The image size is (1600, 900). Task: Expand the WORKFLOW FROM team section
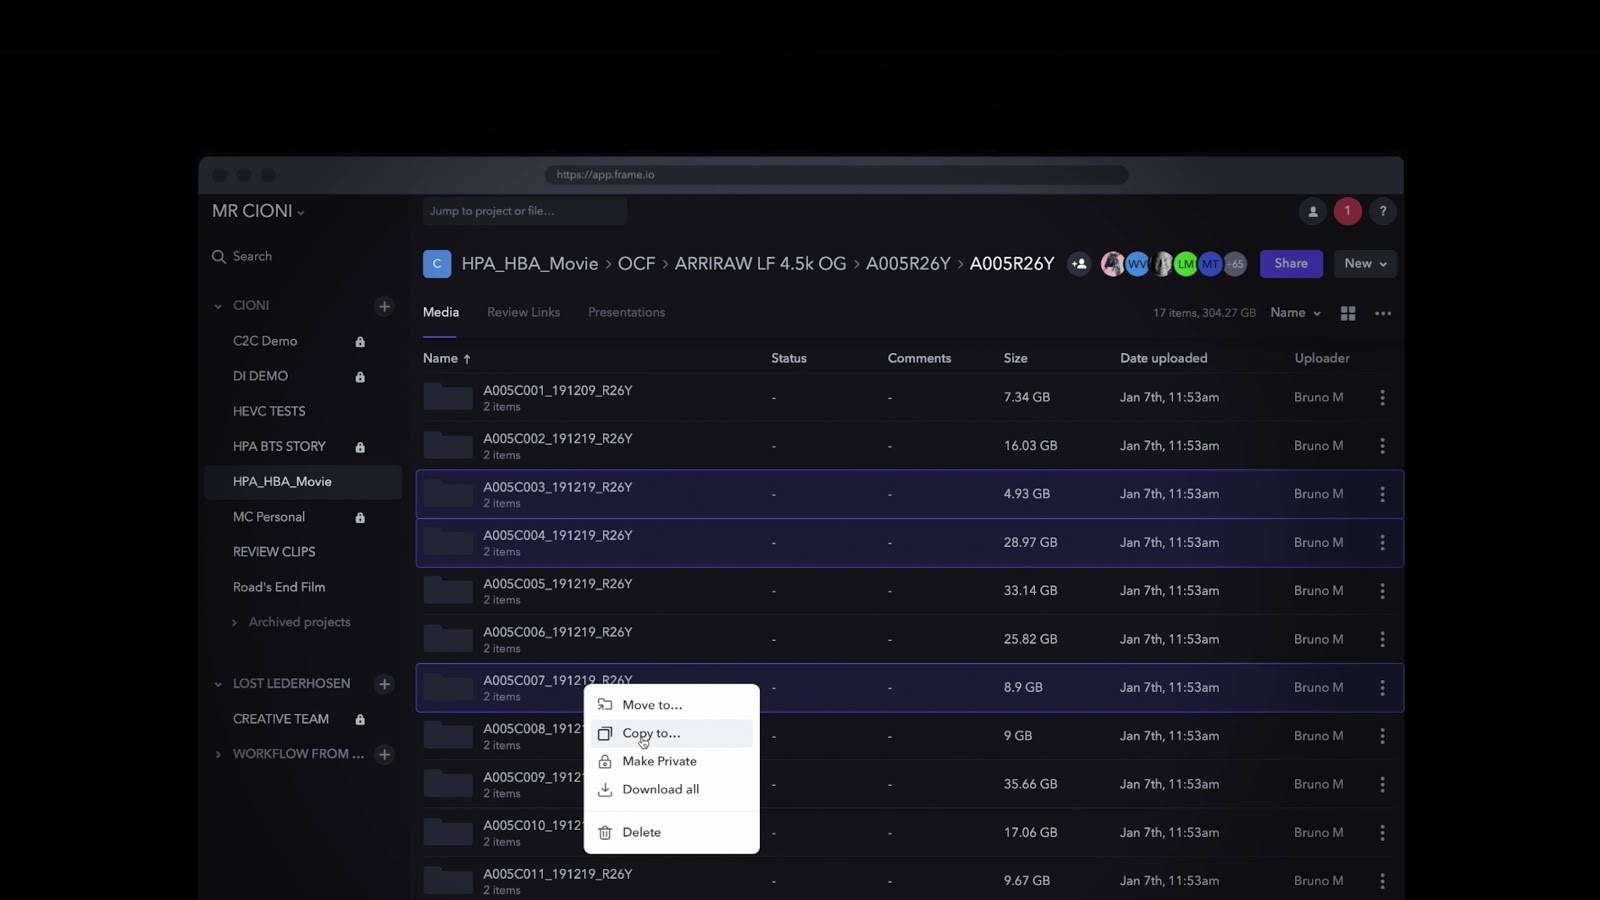coord(218,754)
